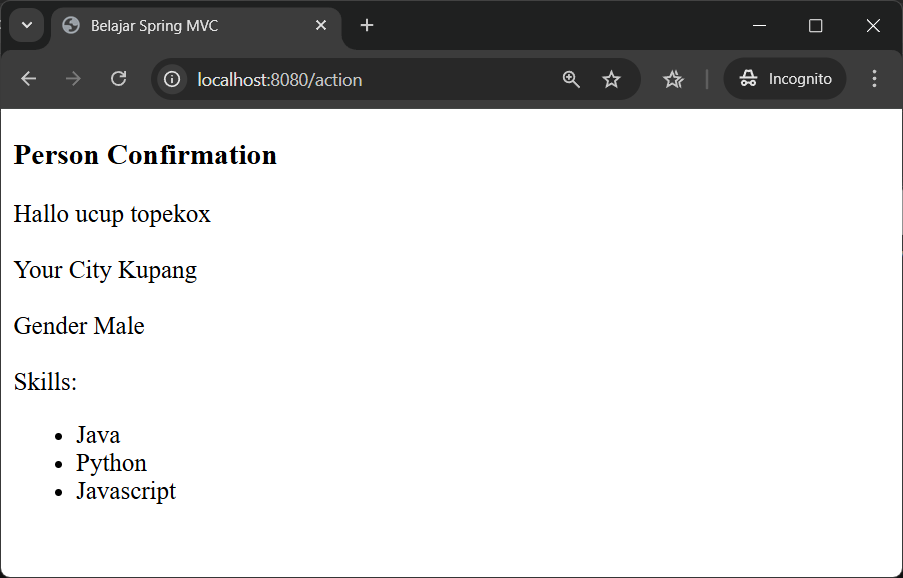Click the Gender Male text line
Viewport: 903px width, 578px height.
pyautogui.click(x=78, y=326)
